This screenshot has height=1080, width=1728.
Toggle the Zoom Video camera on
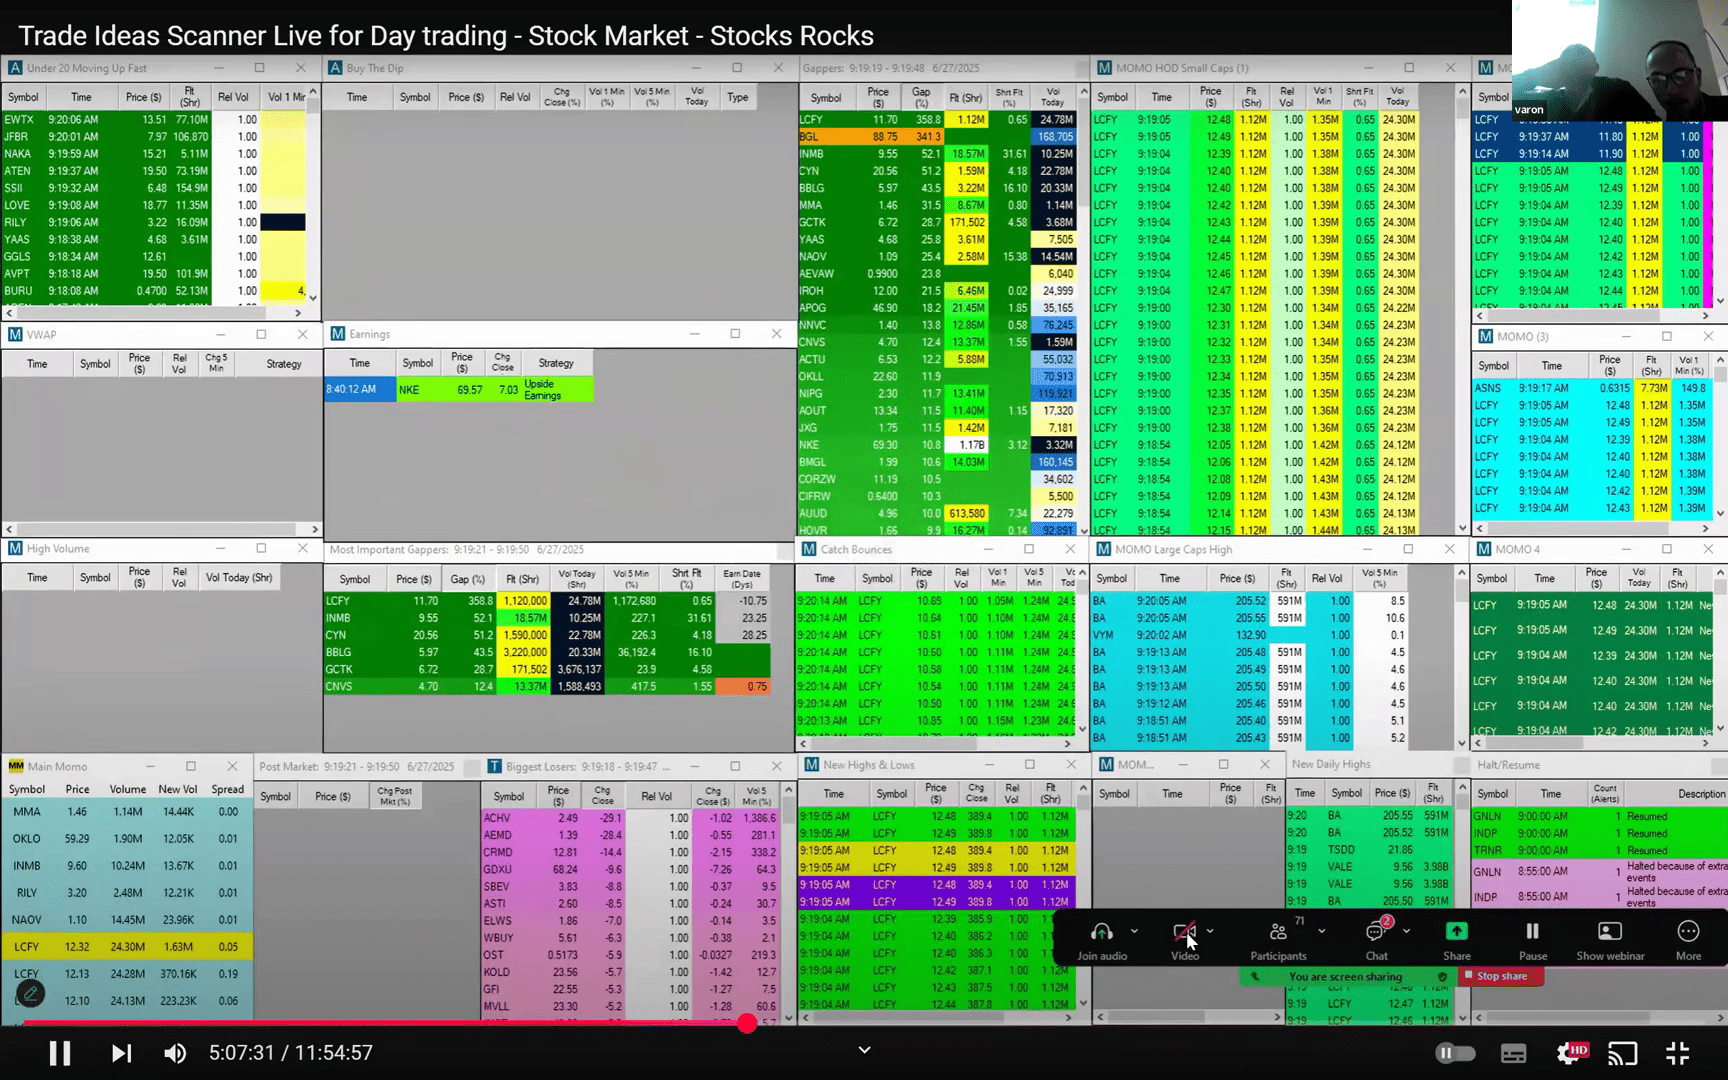pyautogui.click(x=1184, y=932)
